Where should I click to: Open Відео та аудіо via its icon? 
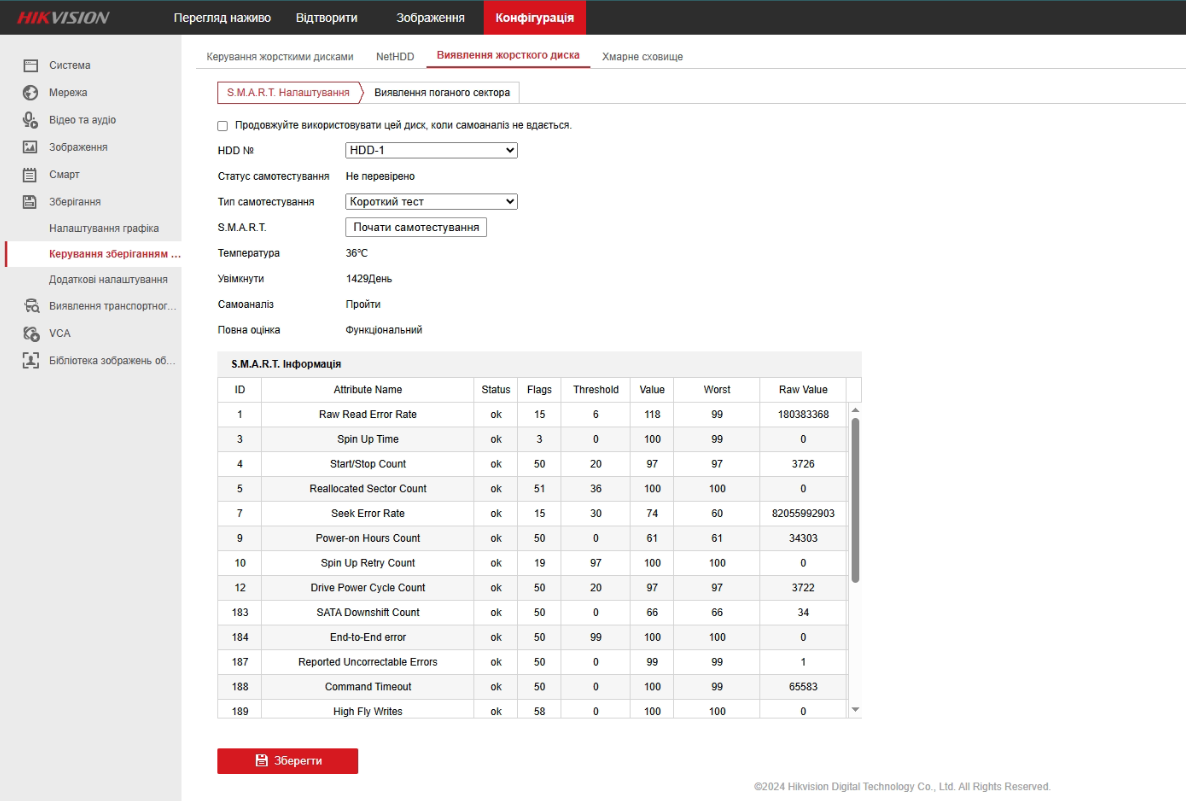point(30,120)
